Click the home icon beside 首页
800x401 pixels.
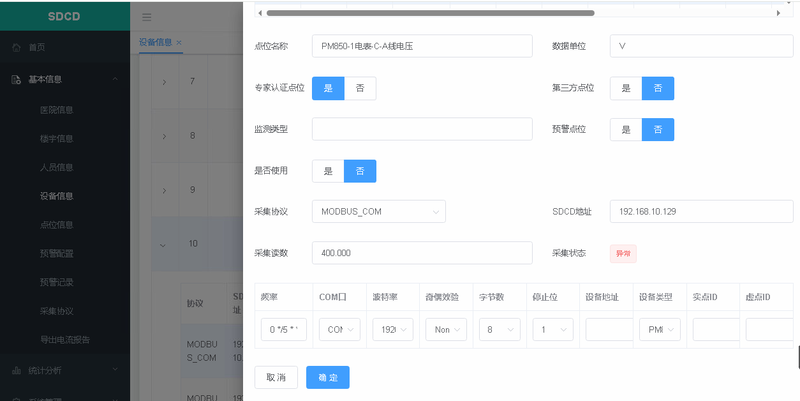coord(16,47)
